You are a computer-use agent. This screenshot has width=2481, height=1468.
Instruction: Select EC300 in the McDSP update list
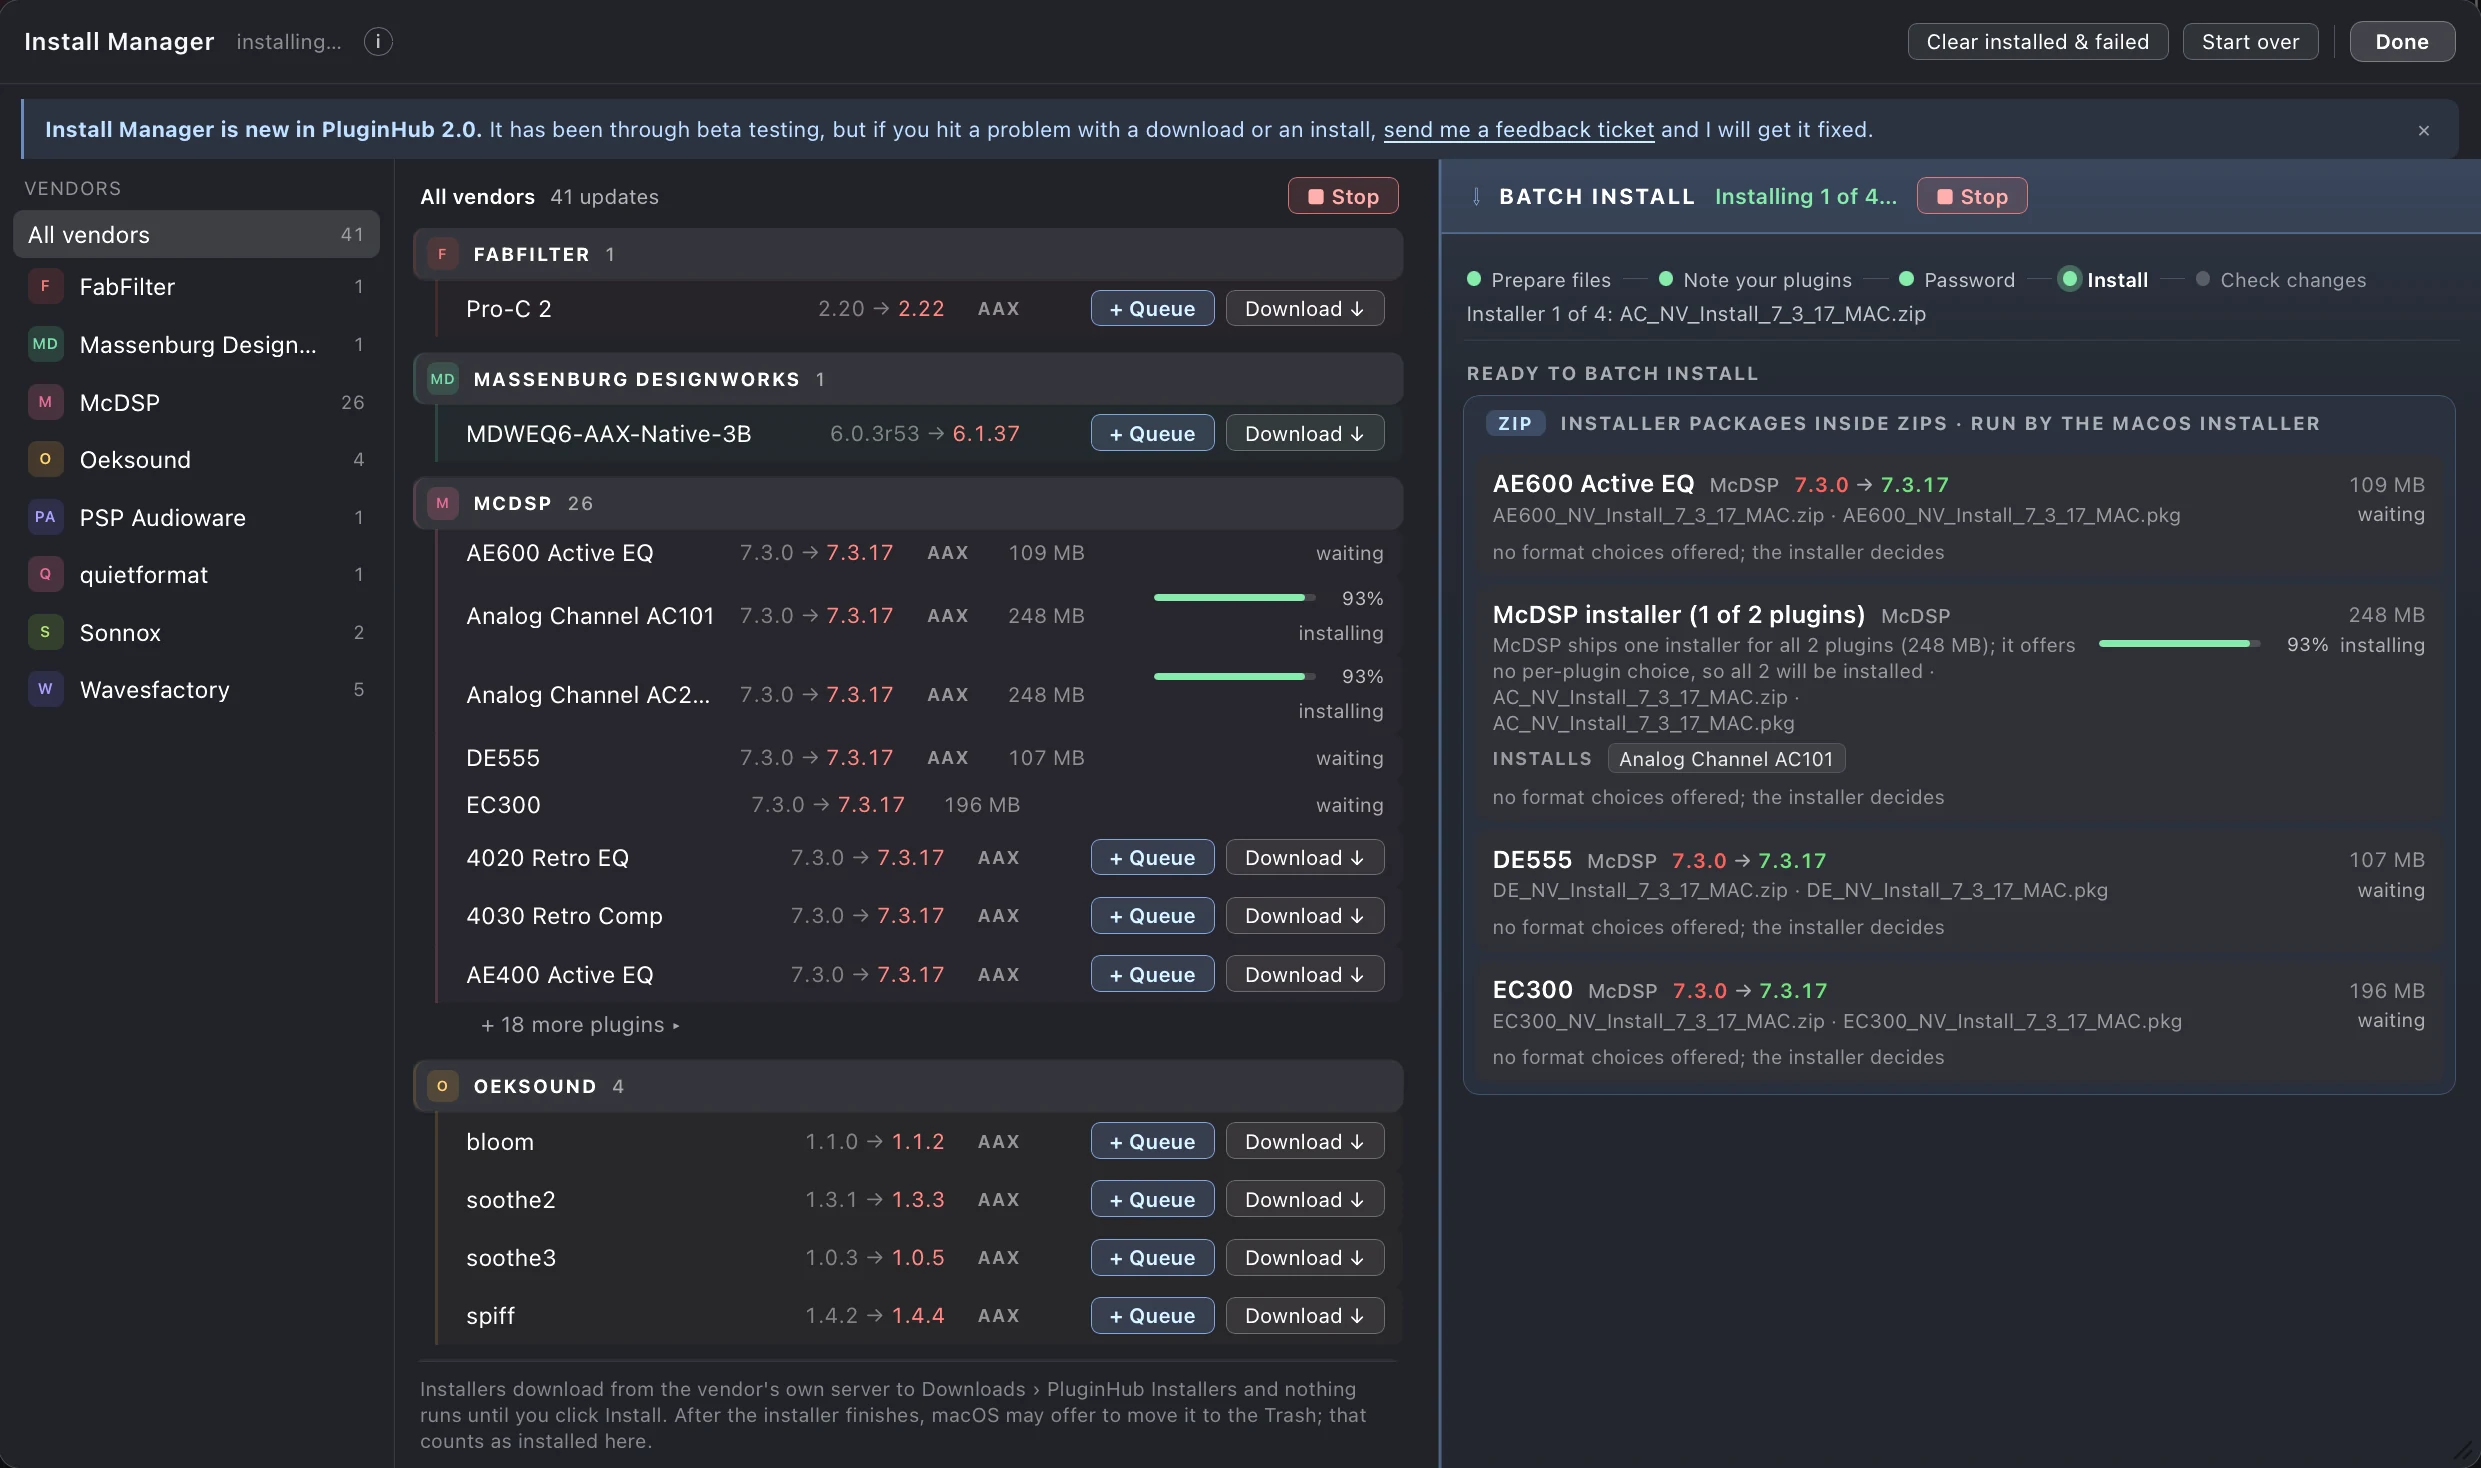coord(919,805)
